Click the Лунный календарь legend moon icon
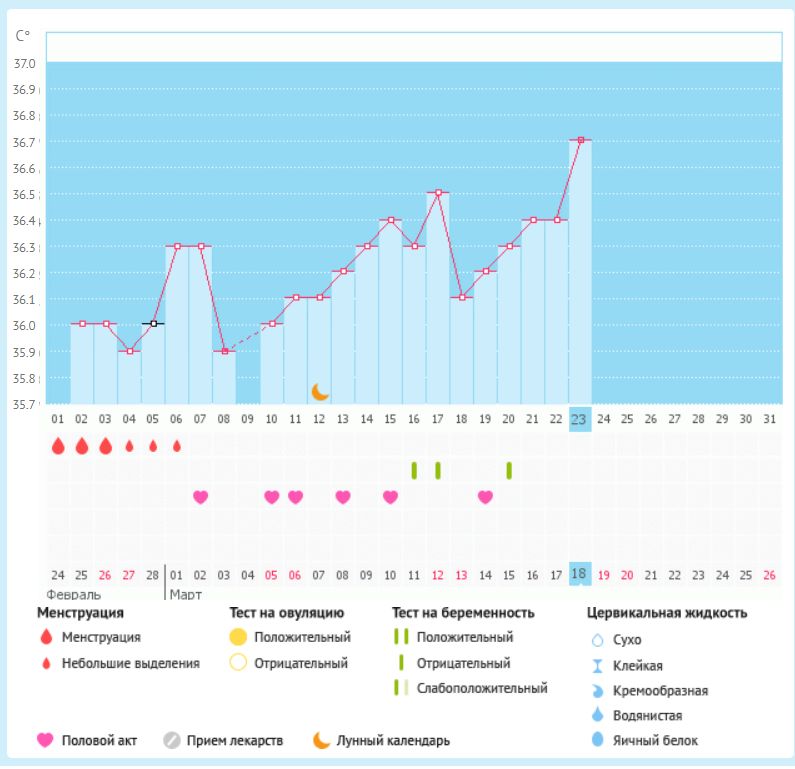 321,740
